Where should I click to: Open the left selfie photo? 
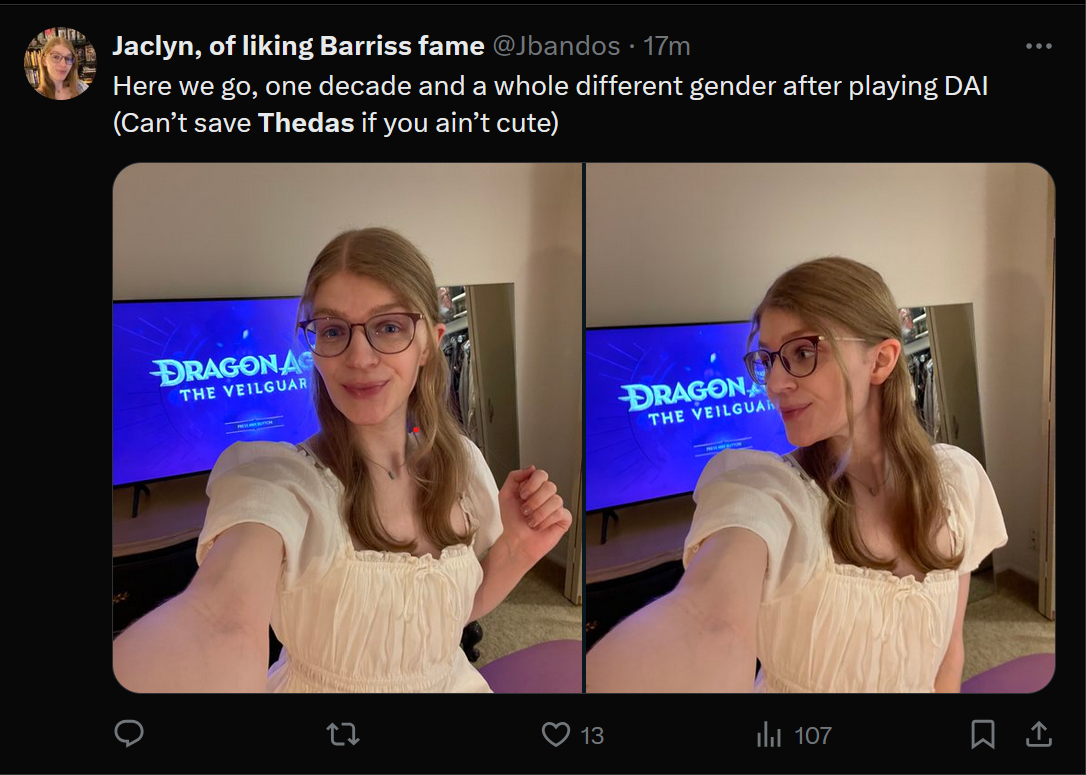point(347,427)
